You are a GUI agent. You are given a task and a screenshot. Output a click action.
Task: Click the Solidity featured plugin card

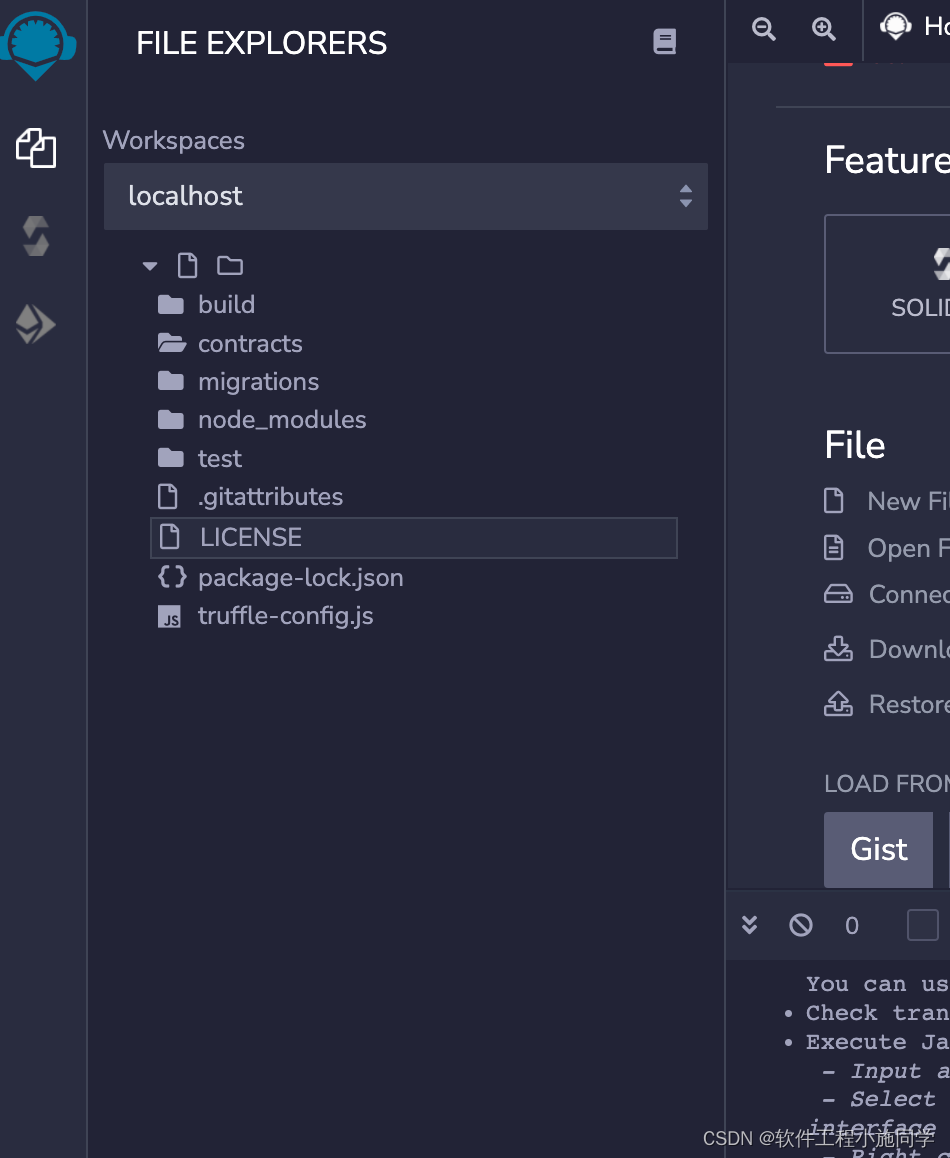(x=887, y=284)
